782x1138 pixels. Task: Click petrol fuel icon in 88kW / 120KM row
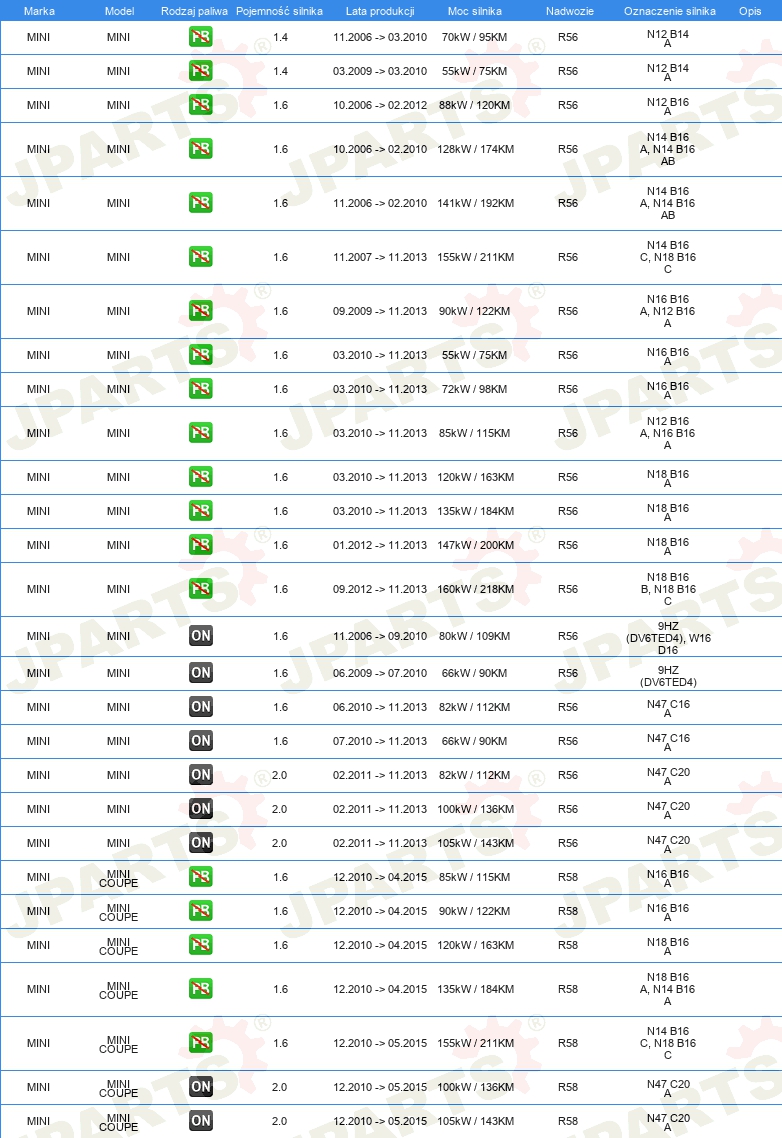200,105
